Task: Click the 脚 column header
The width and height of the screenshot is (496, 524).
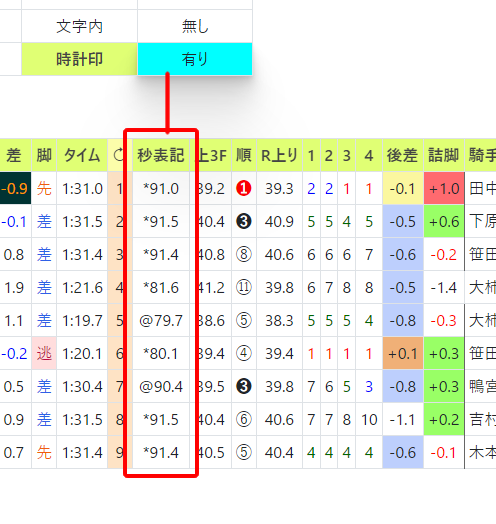Action: click(44, 155)
